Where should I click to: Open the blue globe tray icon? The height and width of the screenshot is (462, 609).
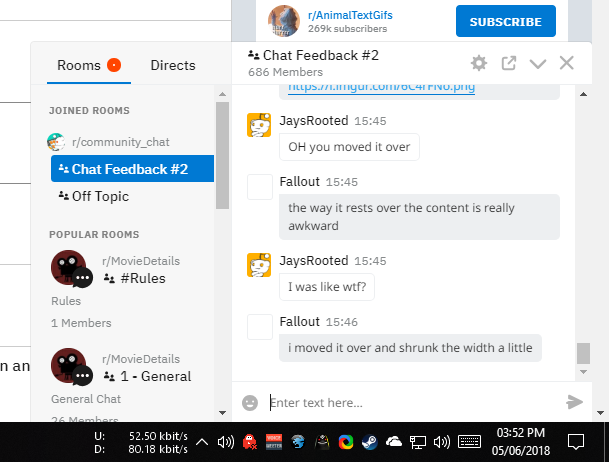298,442
